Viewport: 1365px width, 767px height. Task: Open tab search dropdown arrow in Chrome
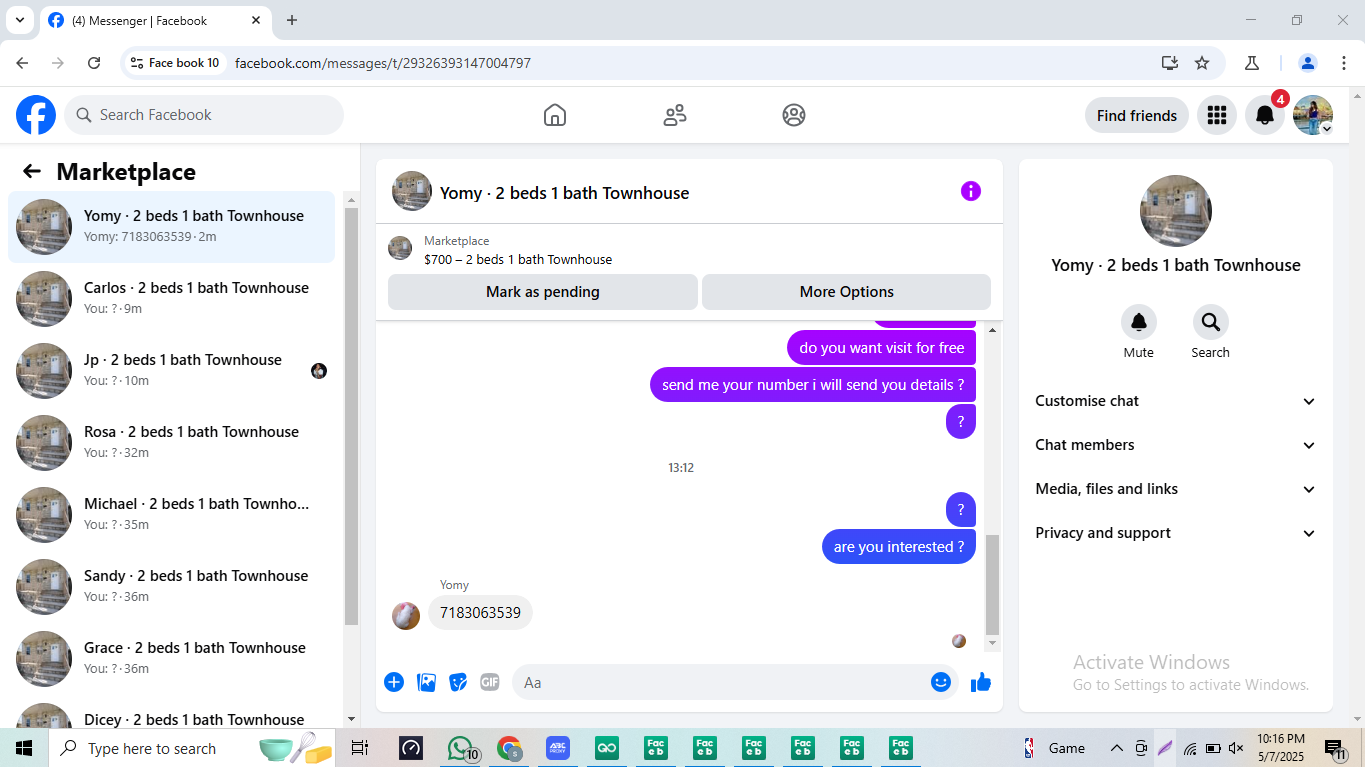(x=19, y=20)
